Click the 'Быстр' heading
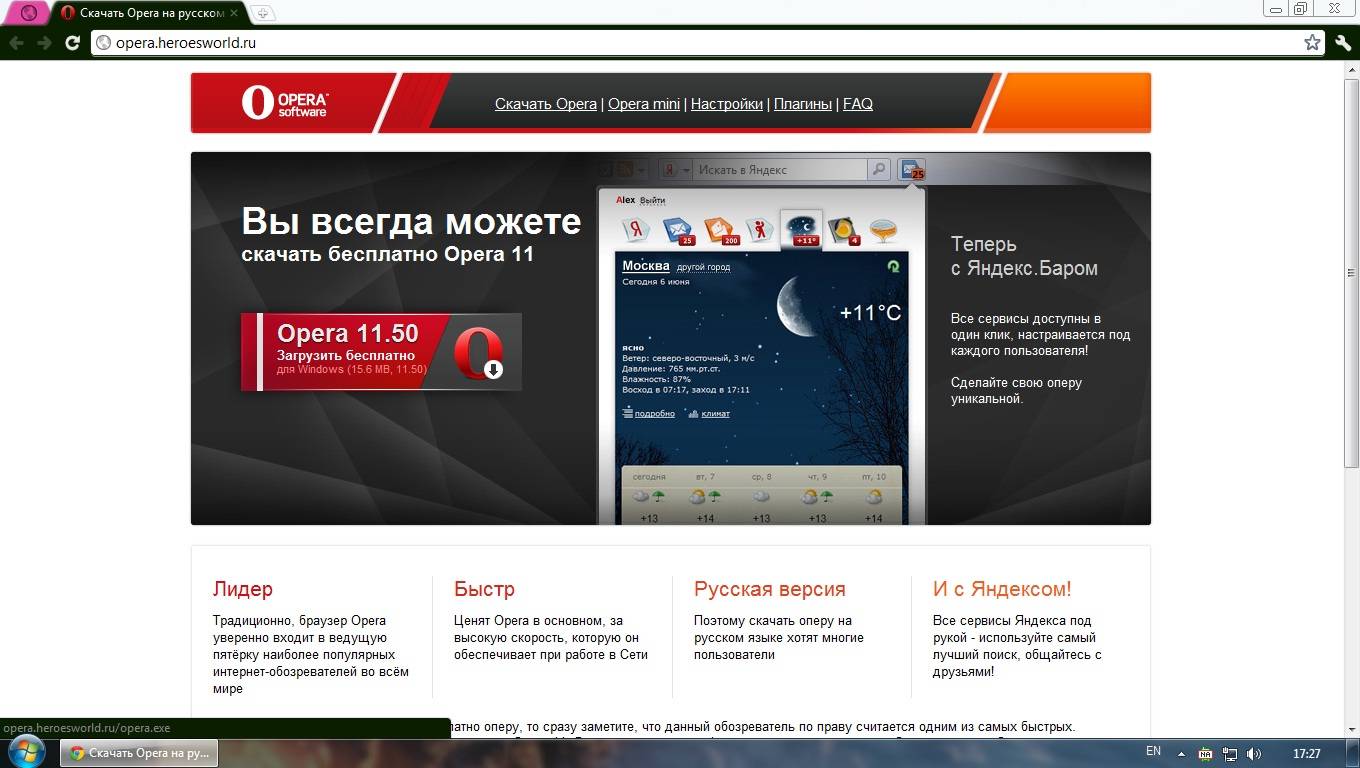Screen dimensions: 1360x768 484,589
